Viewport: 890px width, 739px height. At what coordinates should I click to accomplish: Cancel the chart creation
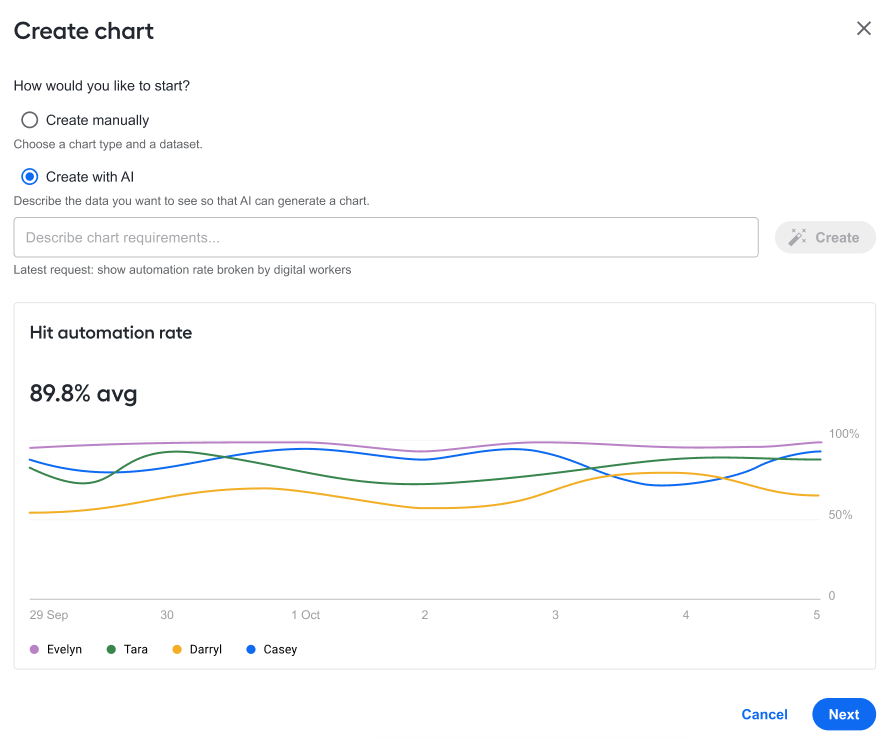coord(764,714)
